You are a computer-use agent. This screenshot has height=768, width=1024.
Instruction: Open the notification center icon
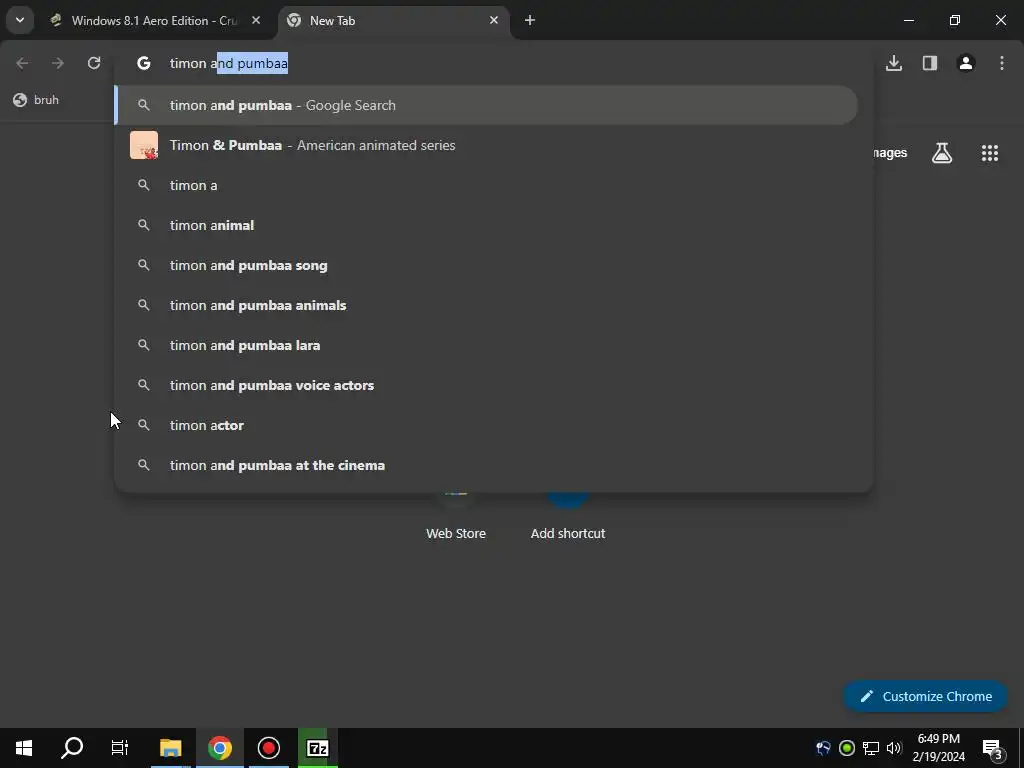[993, 748]
